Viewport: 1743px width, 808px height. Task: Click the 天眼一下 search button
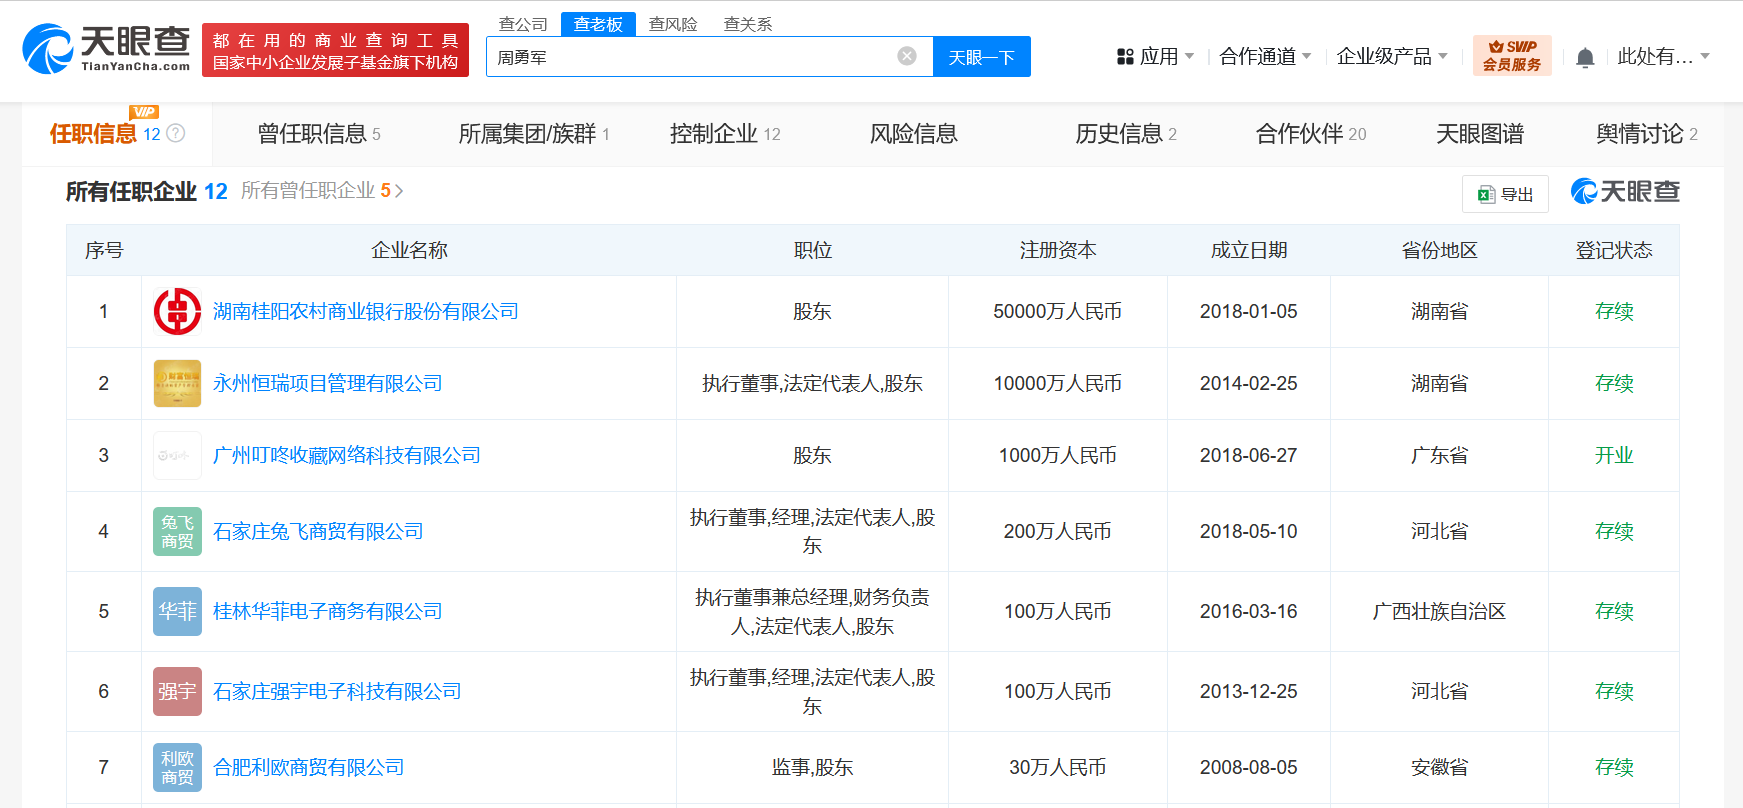coord(982,57)
